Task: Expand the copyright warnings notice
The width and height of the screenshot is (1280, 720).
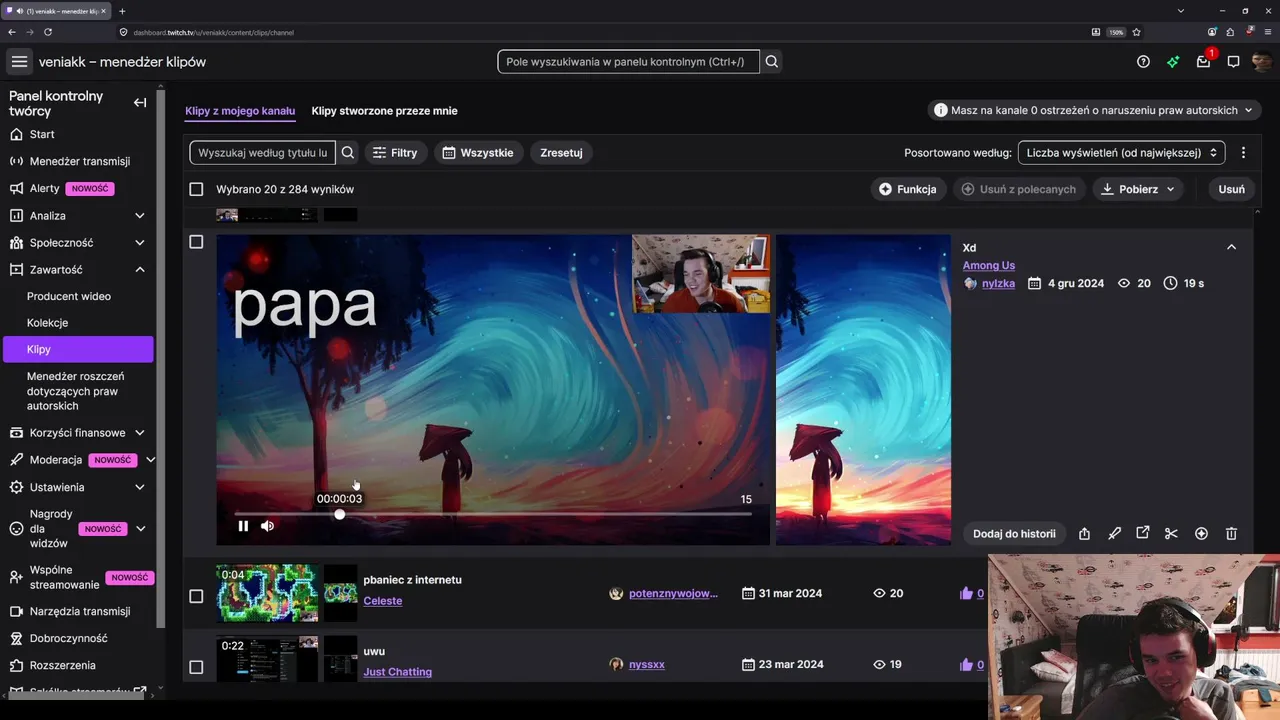Action: click(1094, 110)
